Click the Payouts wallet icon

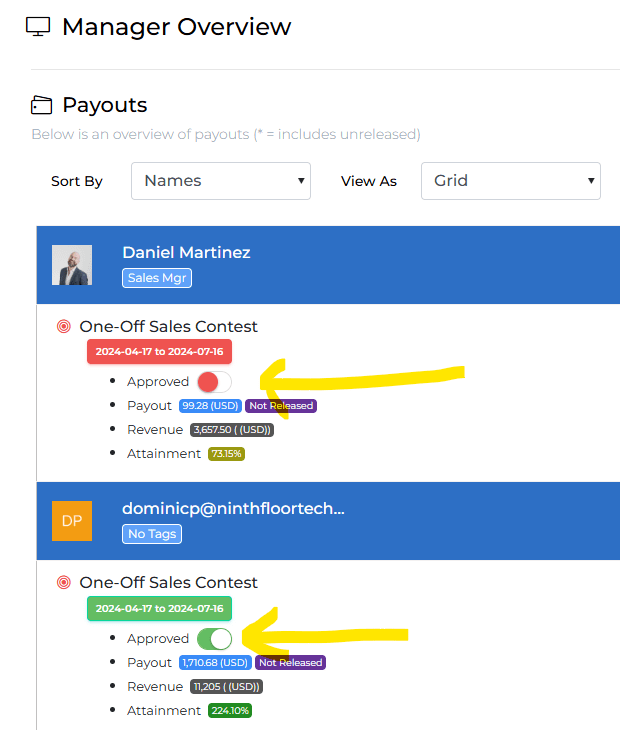point(41,105)
